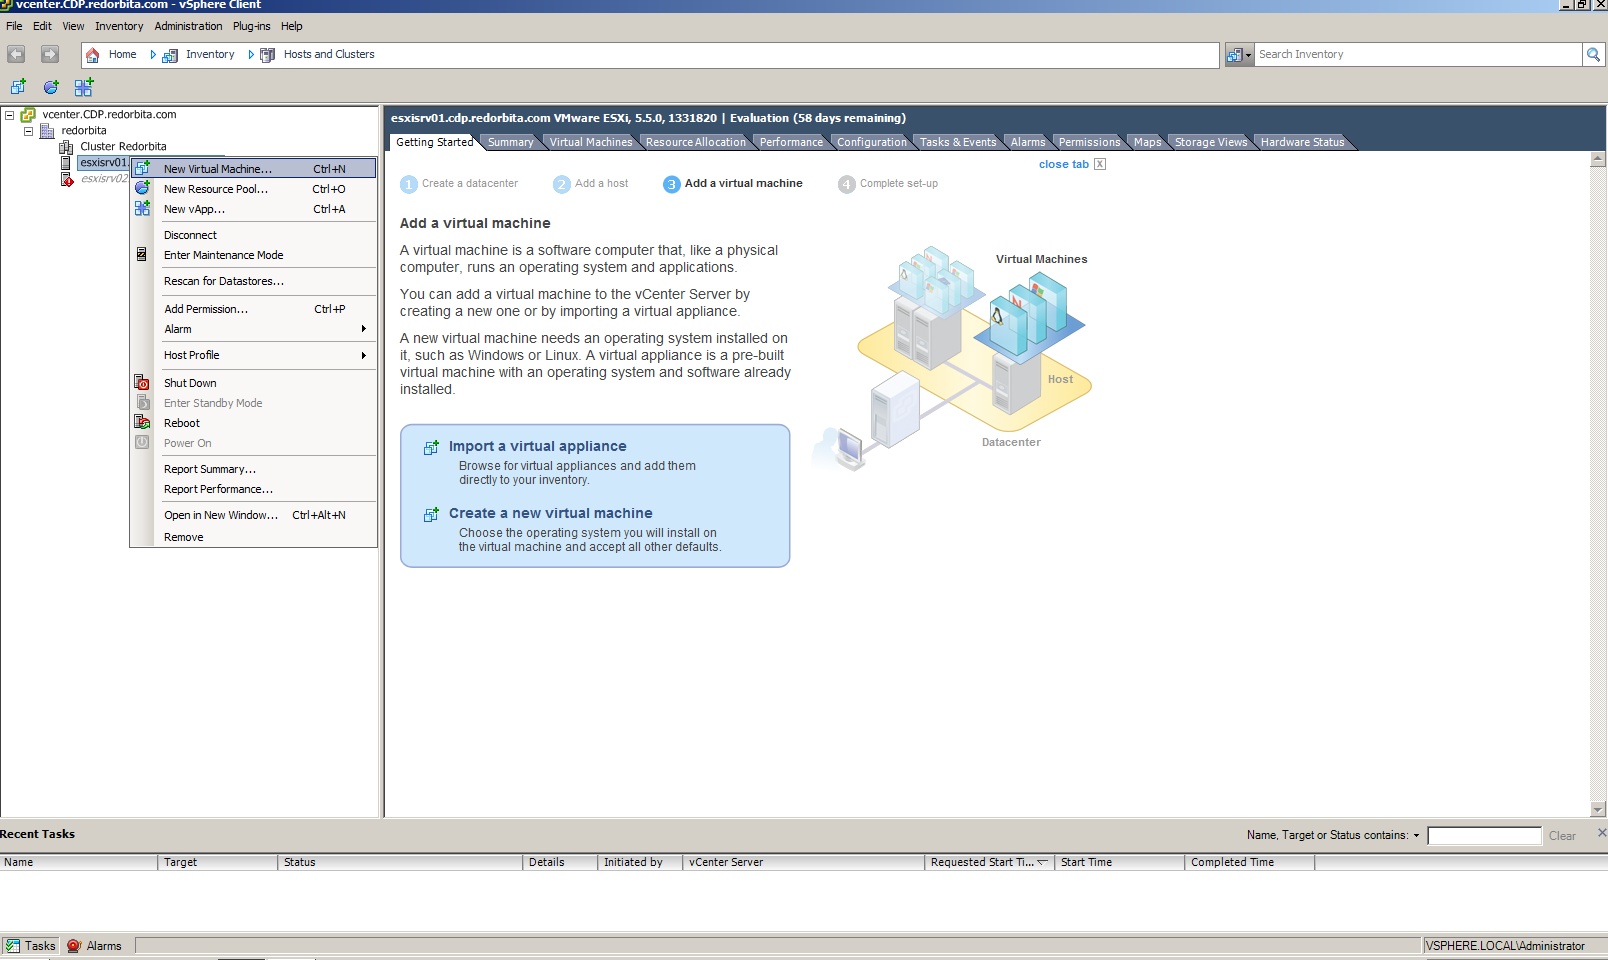The width and height of the screenshot is (1608, 960).
Task: Select Rescan for Datastores in context menu
Action: coord(225,281)
